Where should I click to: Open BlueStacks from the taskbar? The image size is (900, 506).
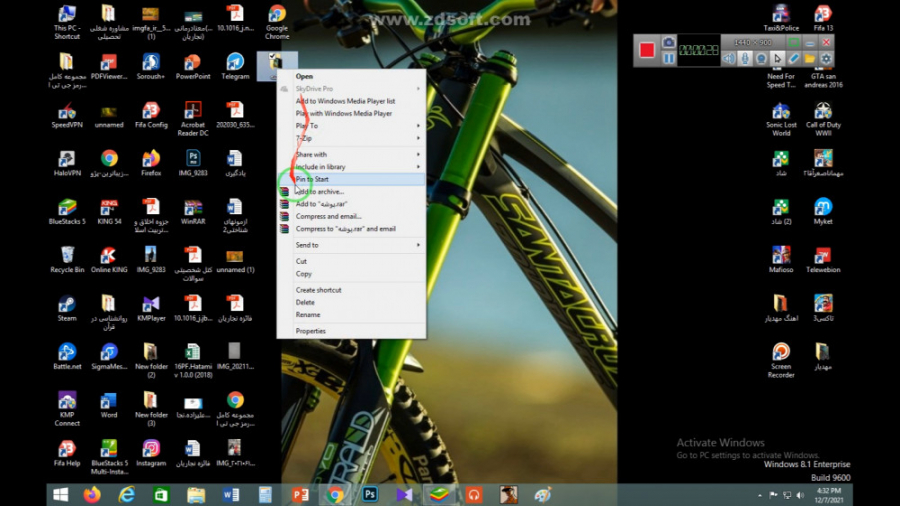click(x=439, y=495)
